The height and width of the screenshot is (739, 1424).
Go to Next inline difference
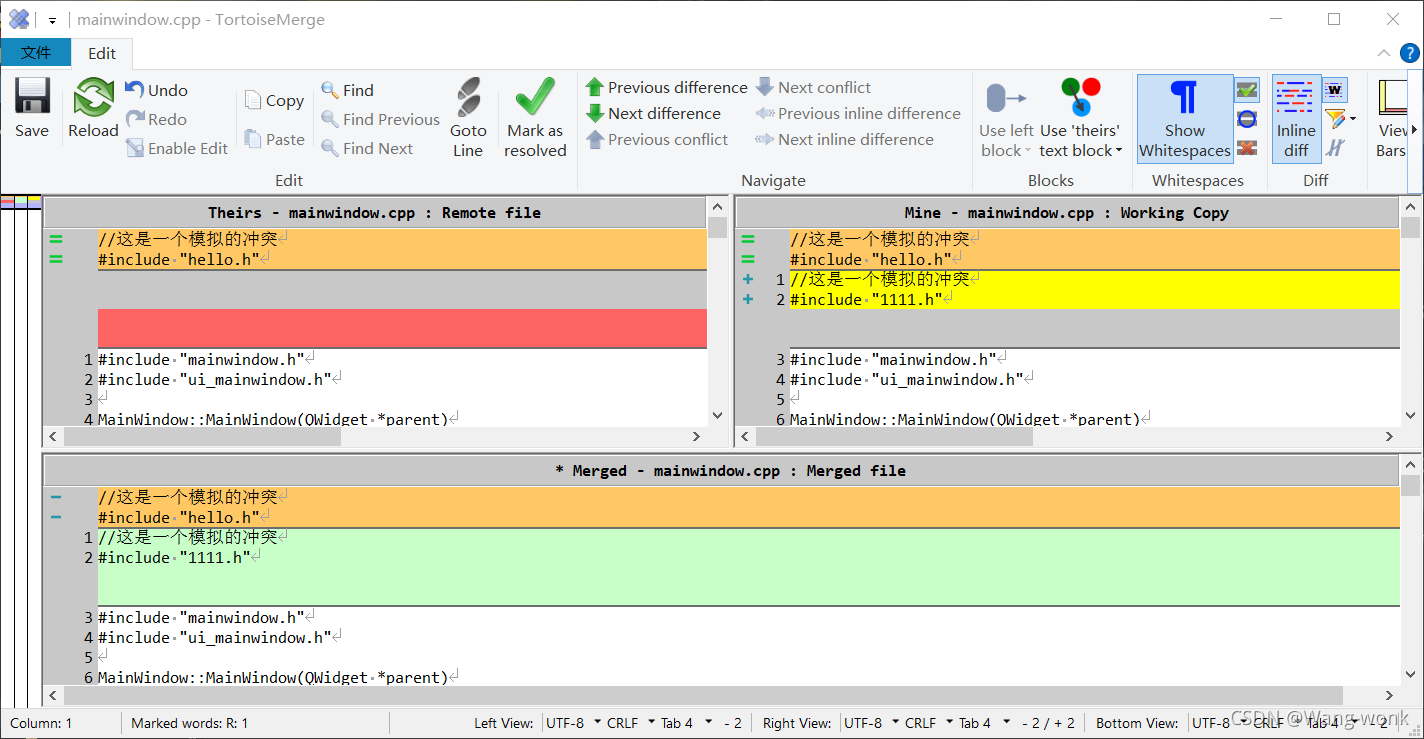tap(845, 139)
